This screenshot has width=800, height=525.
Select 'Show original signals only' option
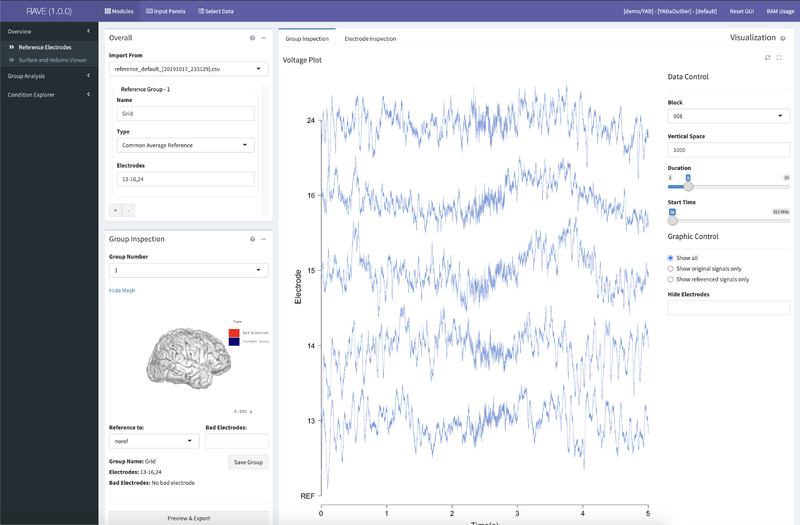(672, 269)
